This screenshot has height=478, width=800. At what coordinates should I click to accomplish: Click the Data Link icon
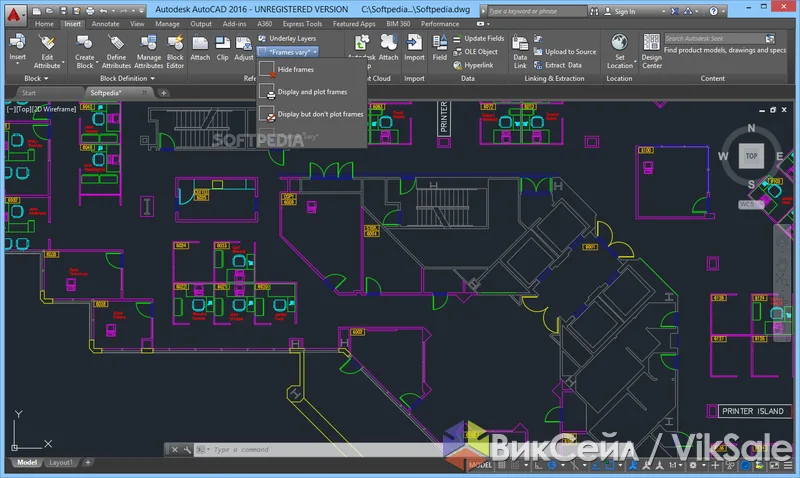point(520,43)
